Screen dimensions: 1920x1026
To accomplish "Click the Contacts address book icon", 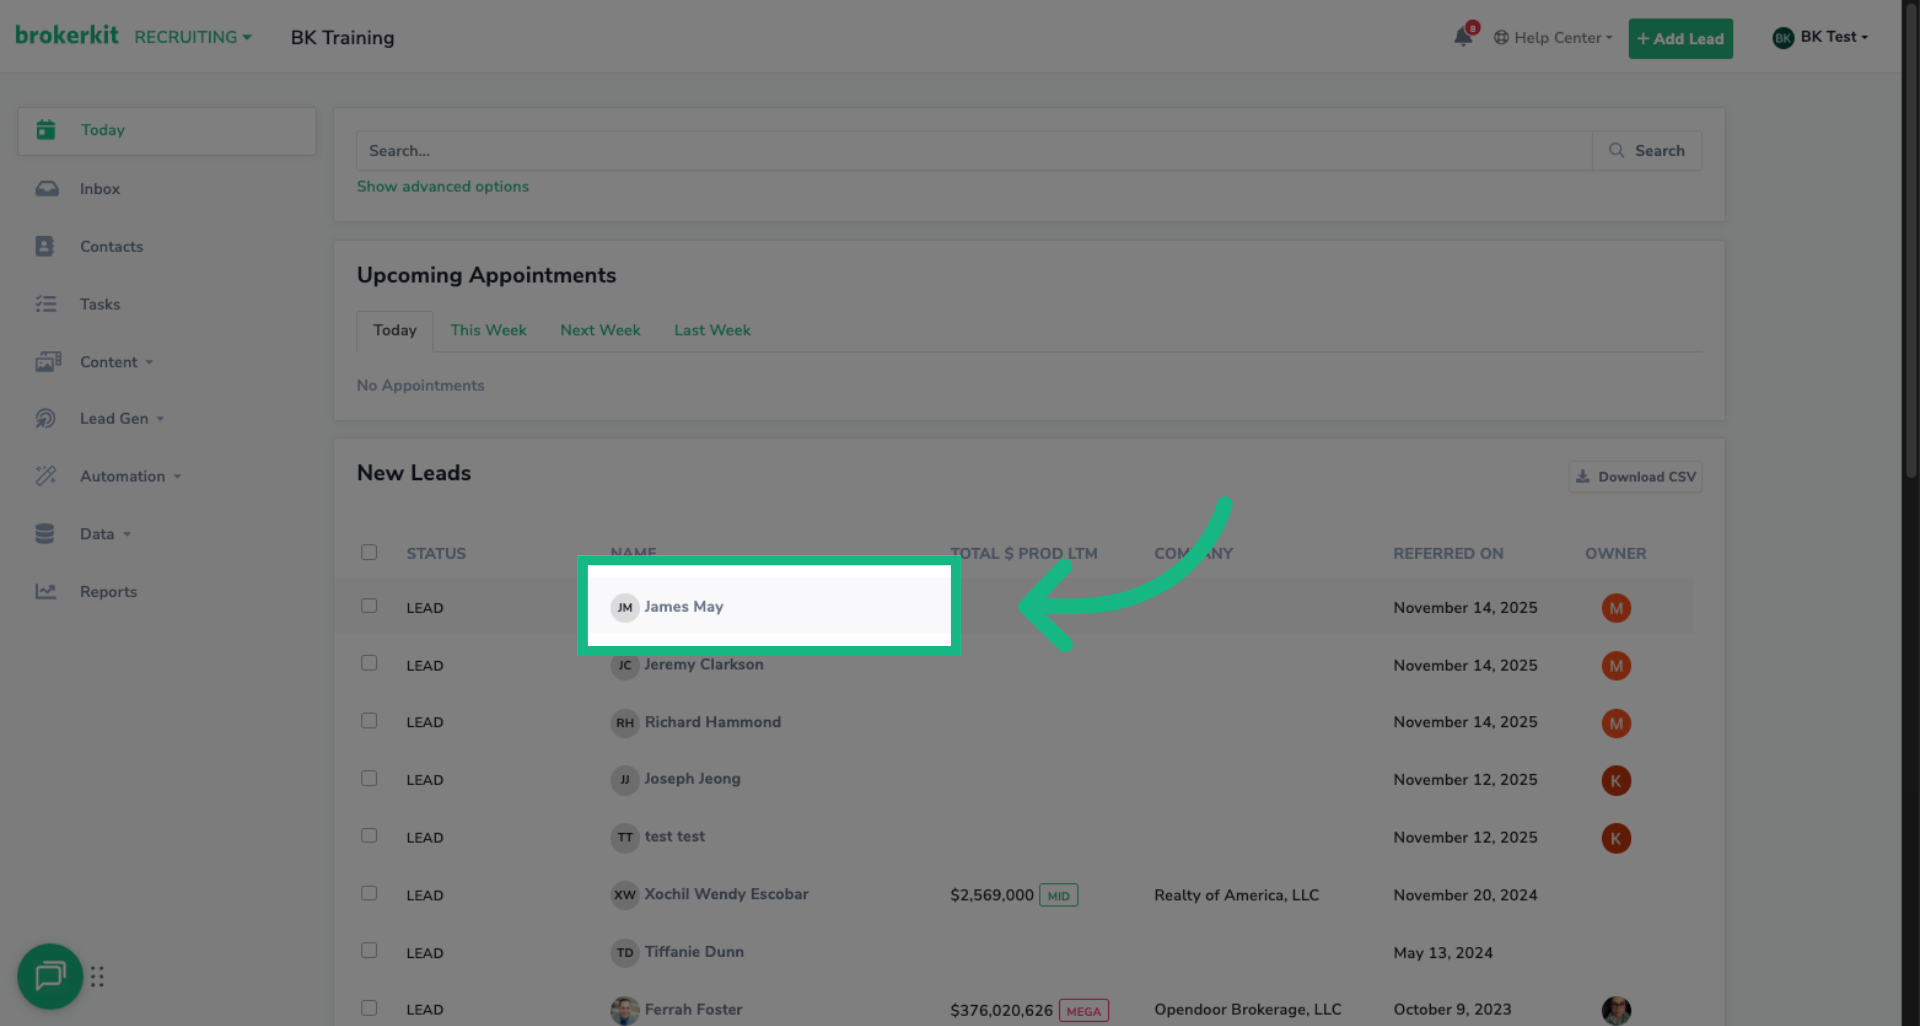I will 45,246.
